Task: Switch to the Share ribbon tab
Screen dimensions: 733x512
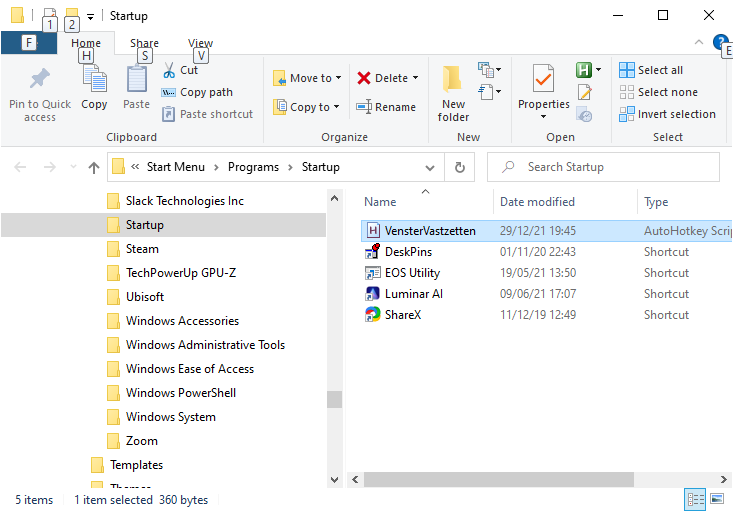Action: click(x=144, y=43)
